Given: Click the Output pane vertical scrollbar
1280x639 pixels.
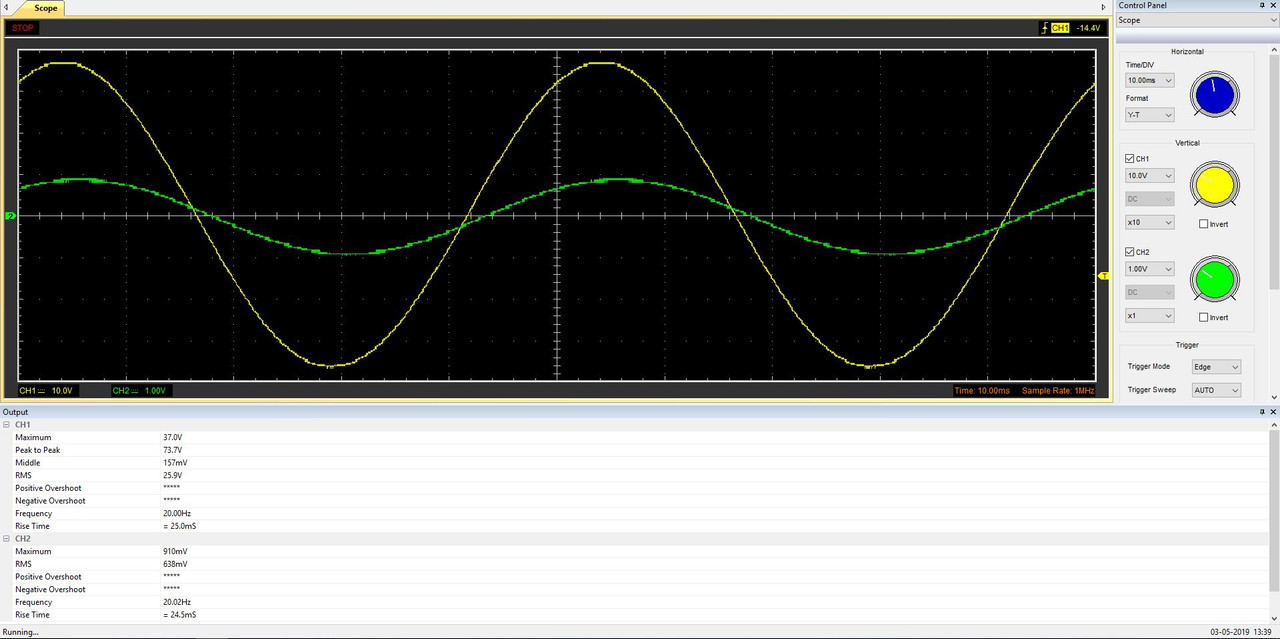Looking at the screenshot, I should tap(1274, 520).
